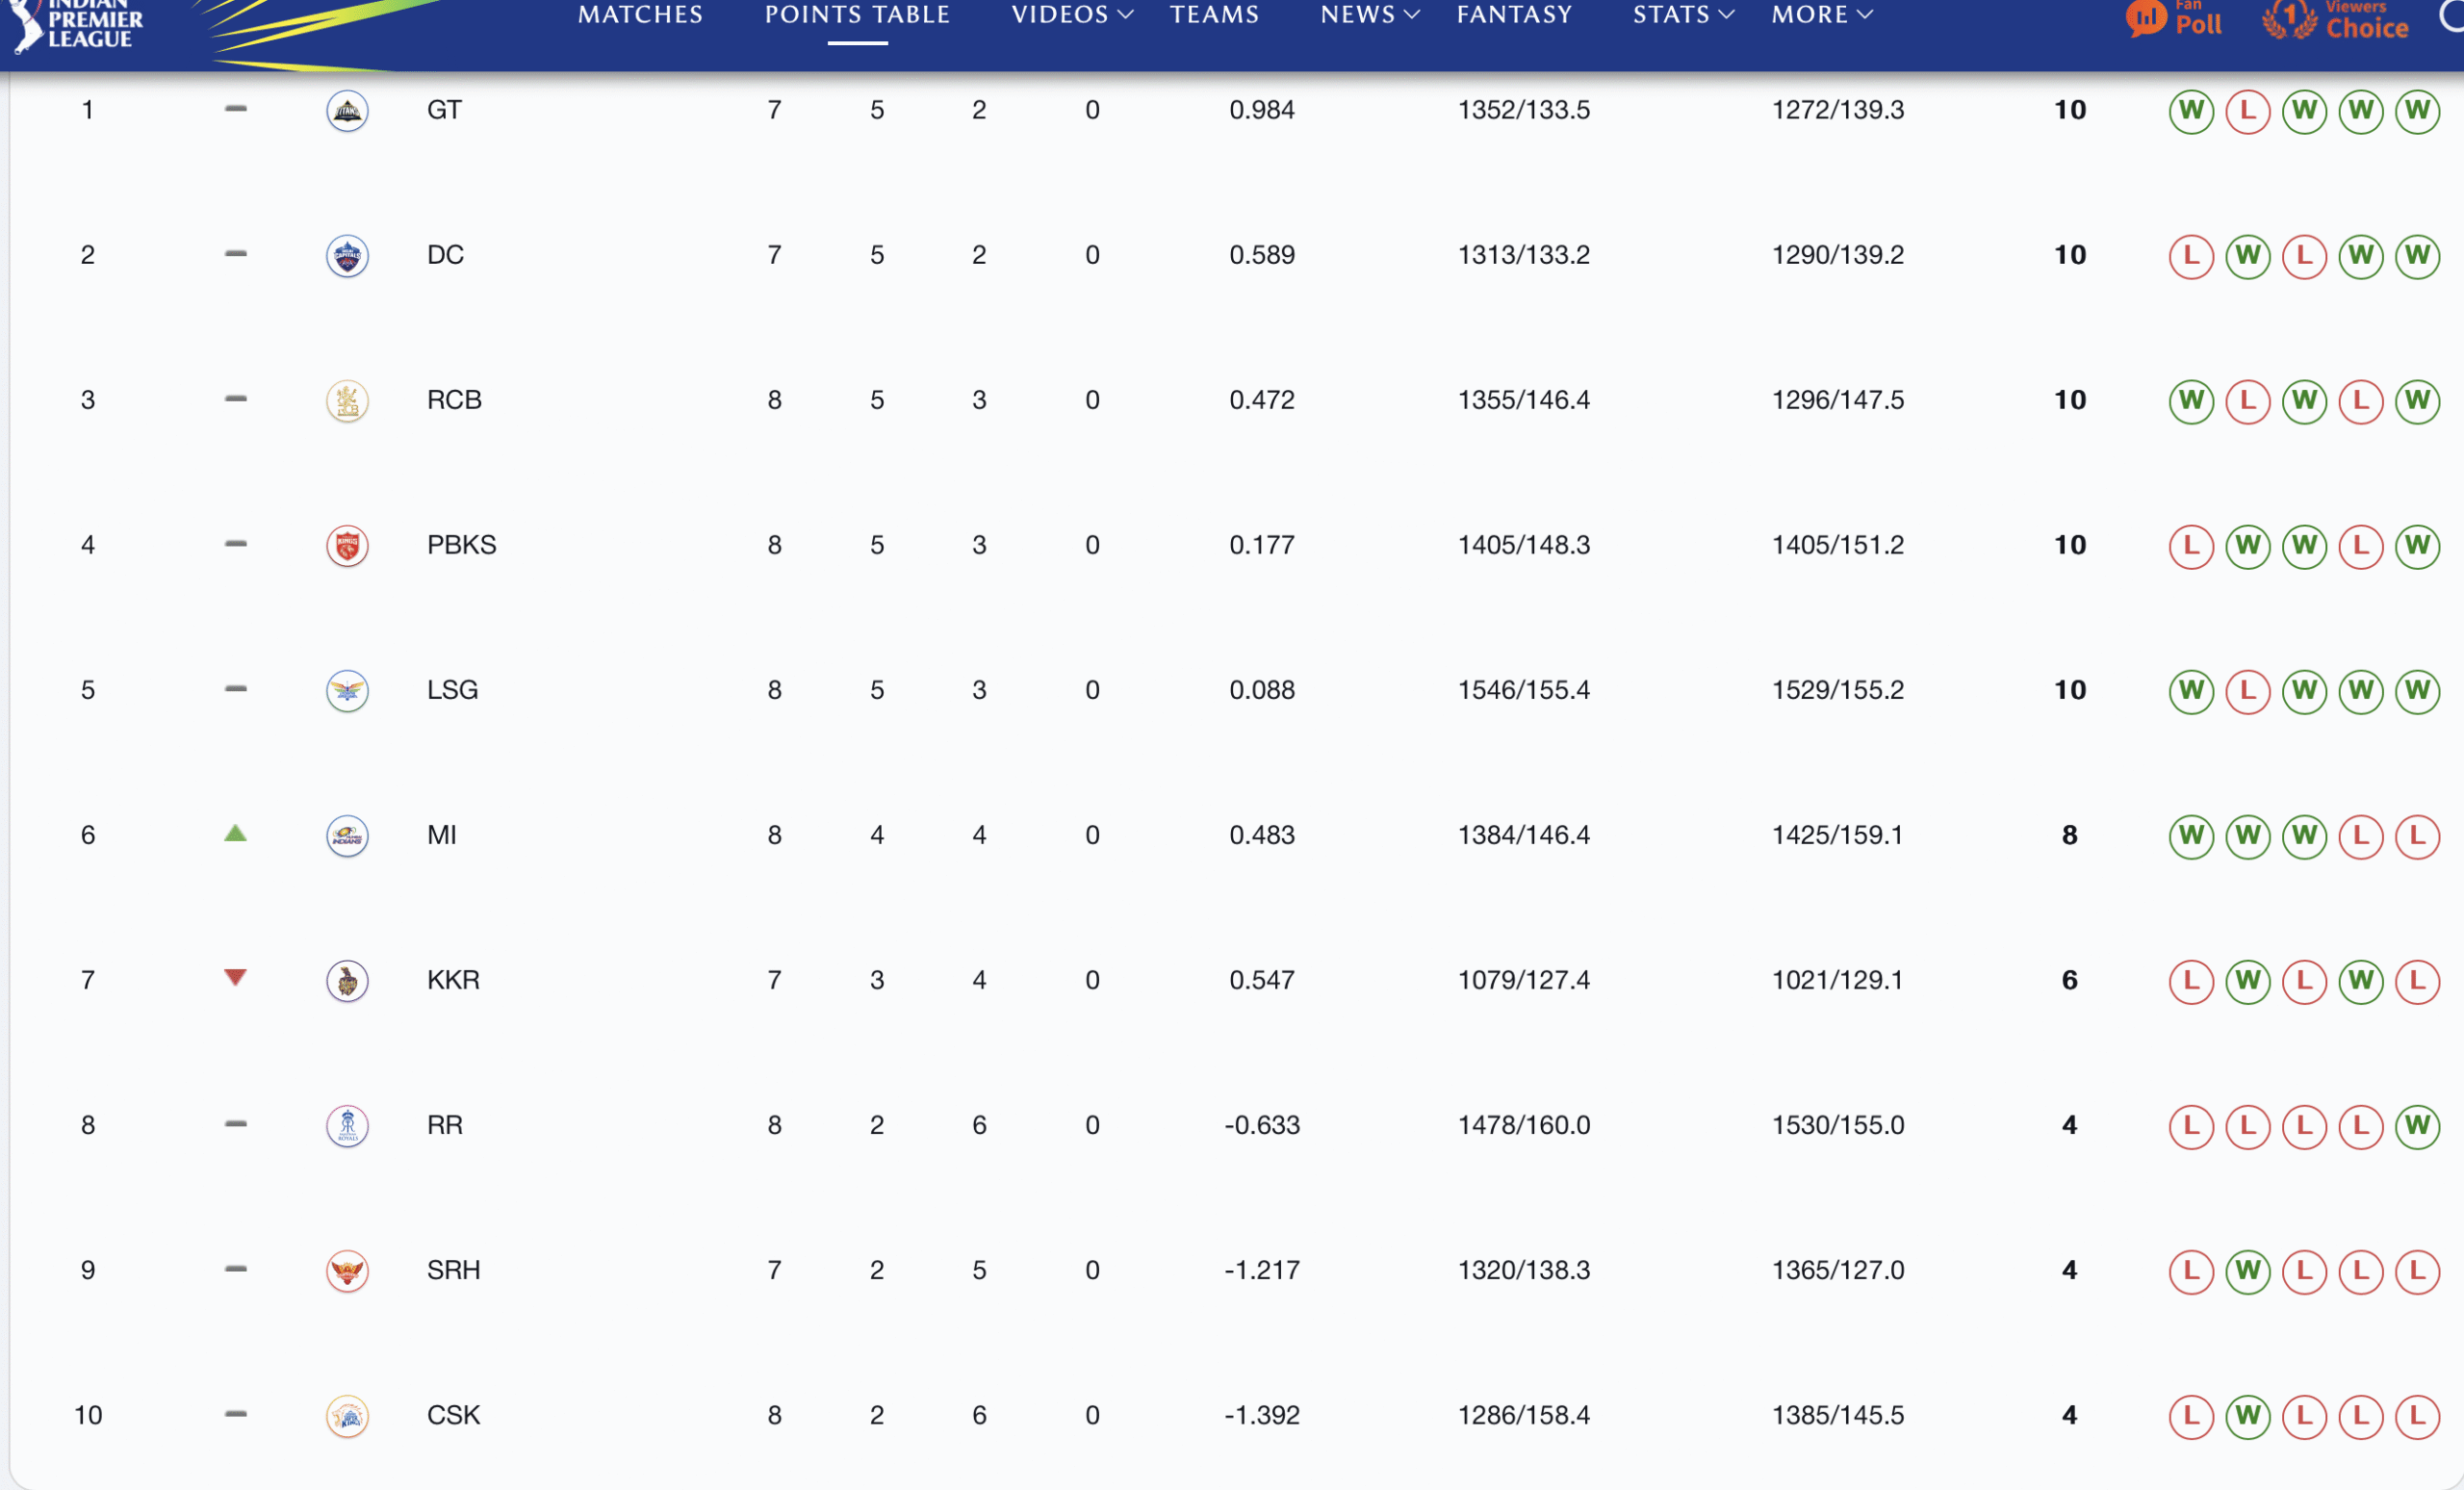2464x1490 pixels.
Task: Click the DC team crest
Action: [347, 255]
